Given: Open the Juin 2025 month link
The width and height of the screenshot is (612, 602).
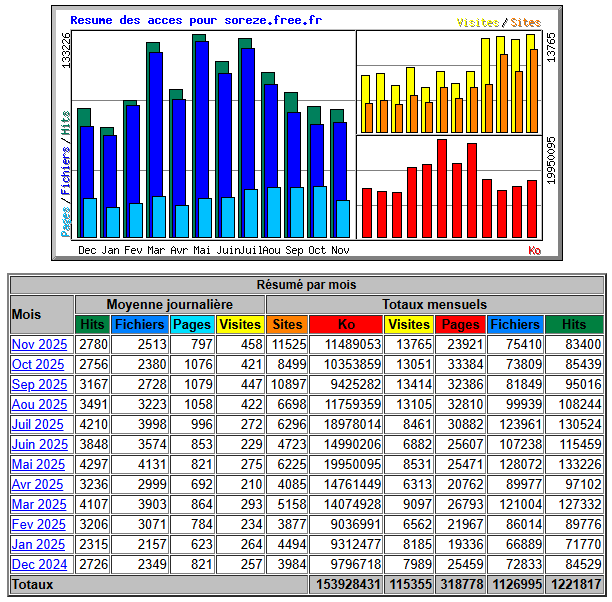Looking at the screenshot, I should pos(38,445).
